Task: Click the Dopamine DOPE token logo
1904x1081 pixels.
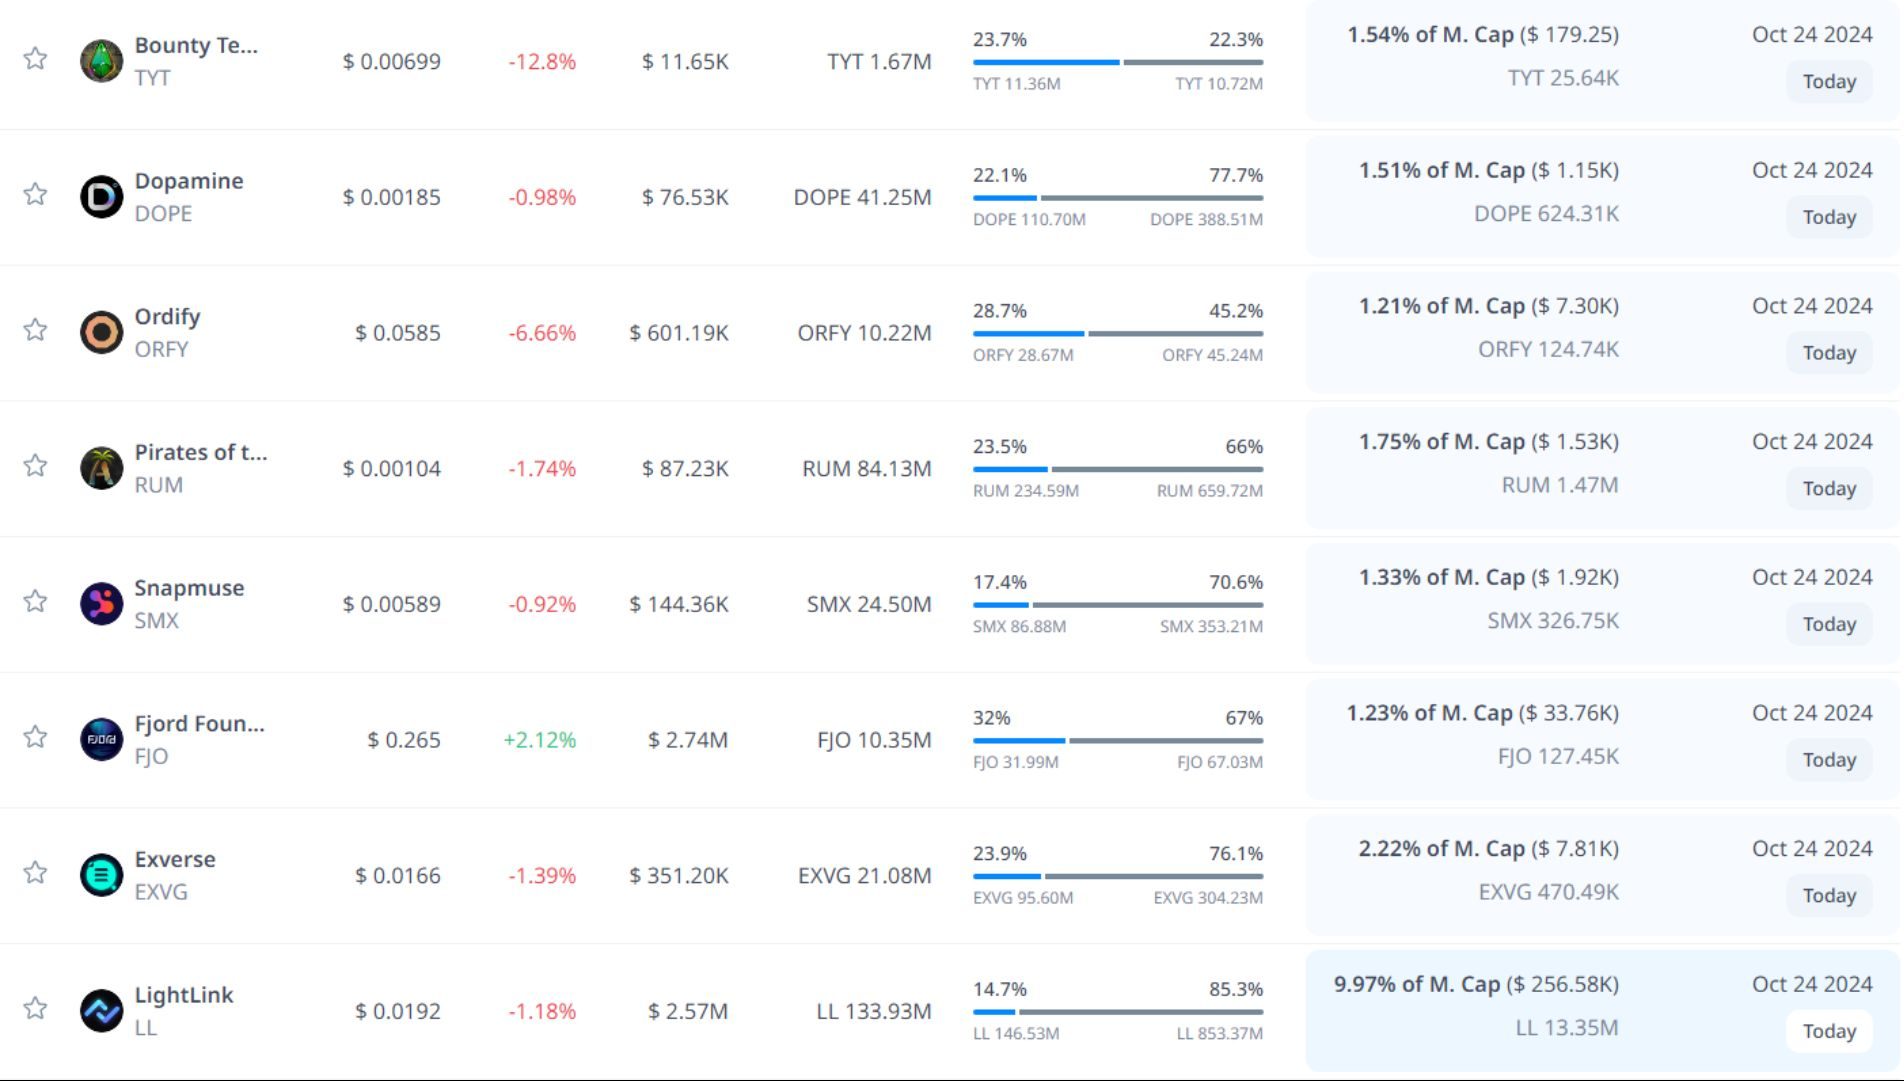Action: point(101,197)
